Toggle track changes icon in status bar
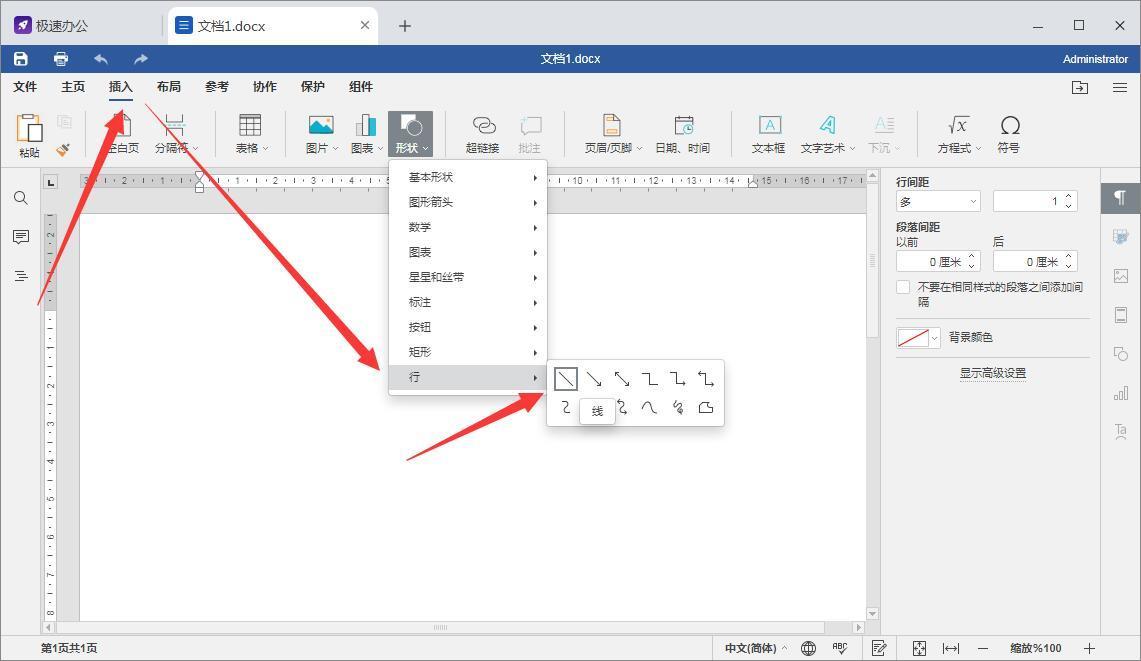Viewport: 1141px width, 661px height. (879, 648)
